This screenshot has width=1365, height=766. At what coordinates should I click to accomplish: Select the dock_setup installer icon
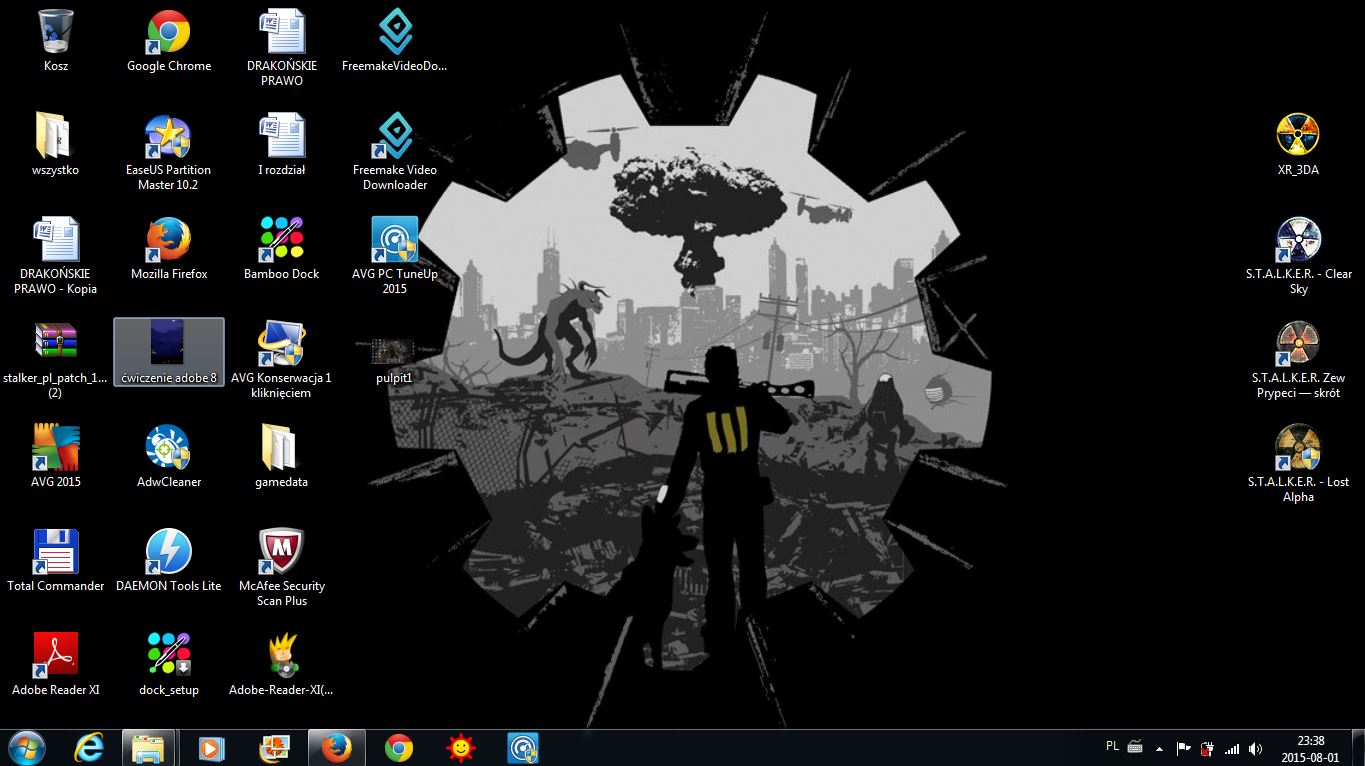click(169, 666)
